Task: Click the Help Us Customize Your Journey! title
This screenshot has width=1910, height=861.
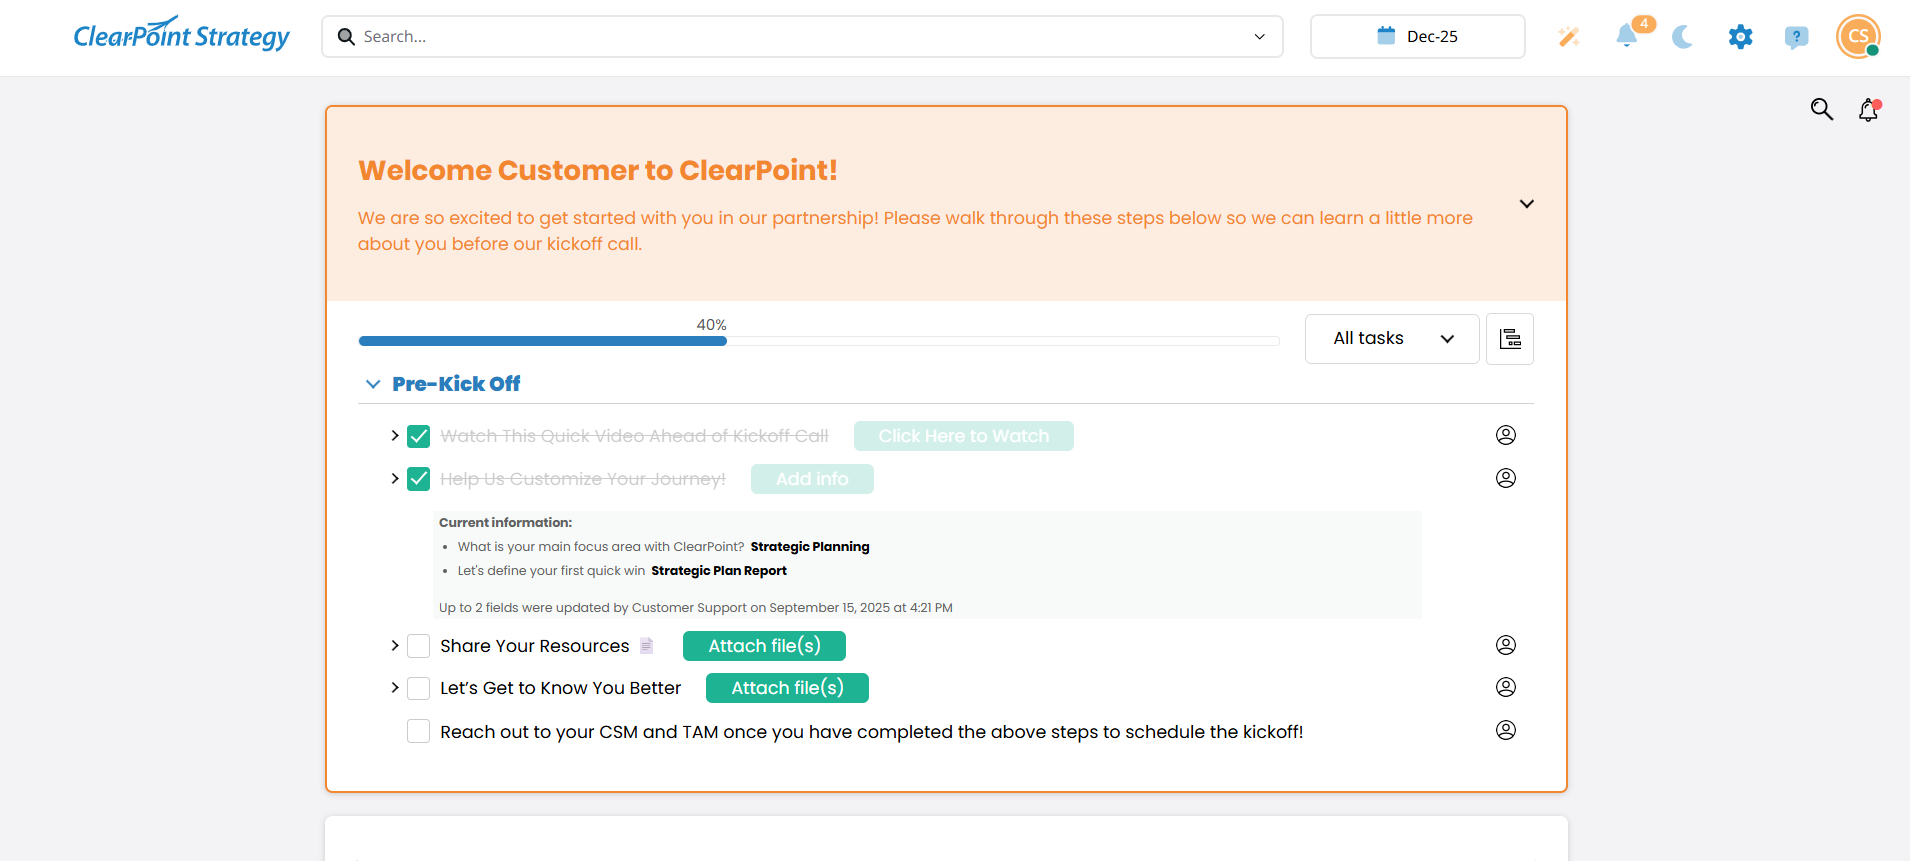Action: (583, 479)
